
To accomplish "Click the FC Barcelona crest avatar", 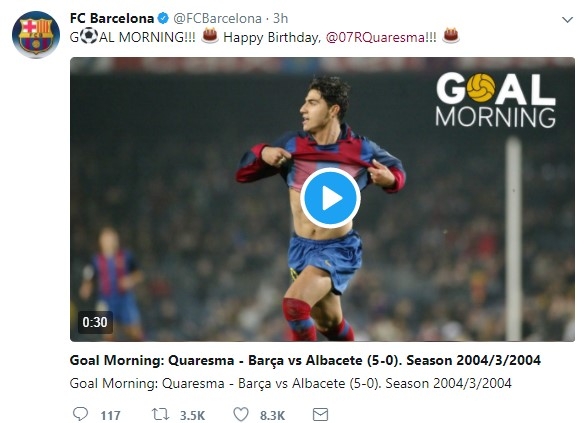I will 36,35.
